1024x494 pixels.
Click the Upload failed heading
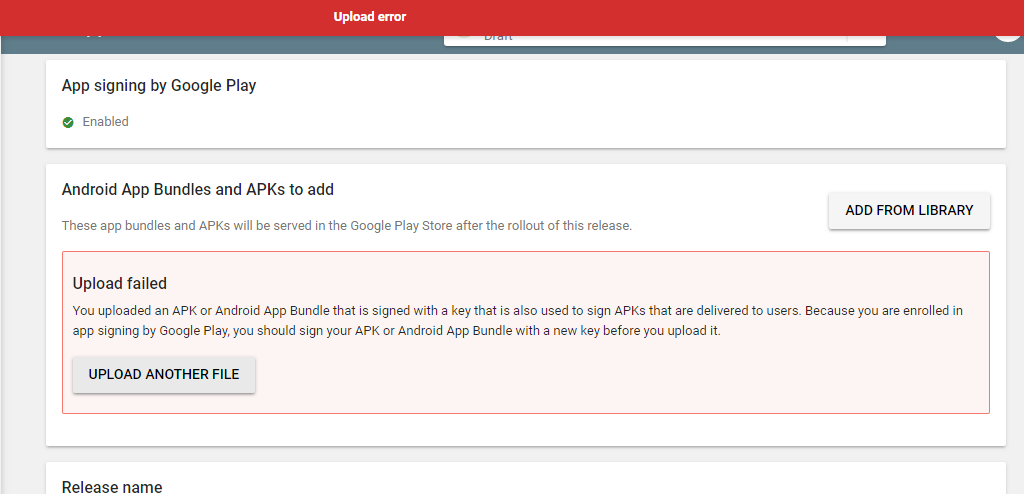tap(120, 283)
